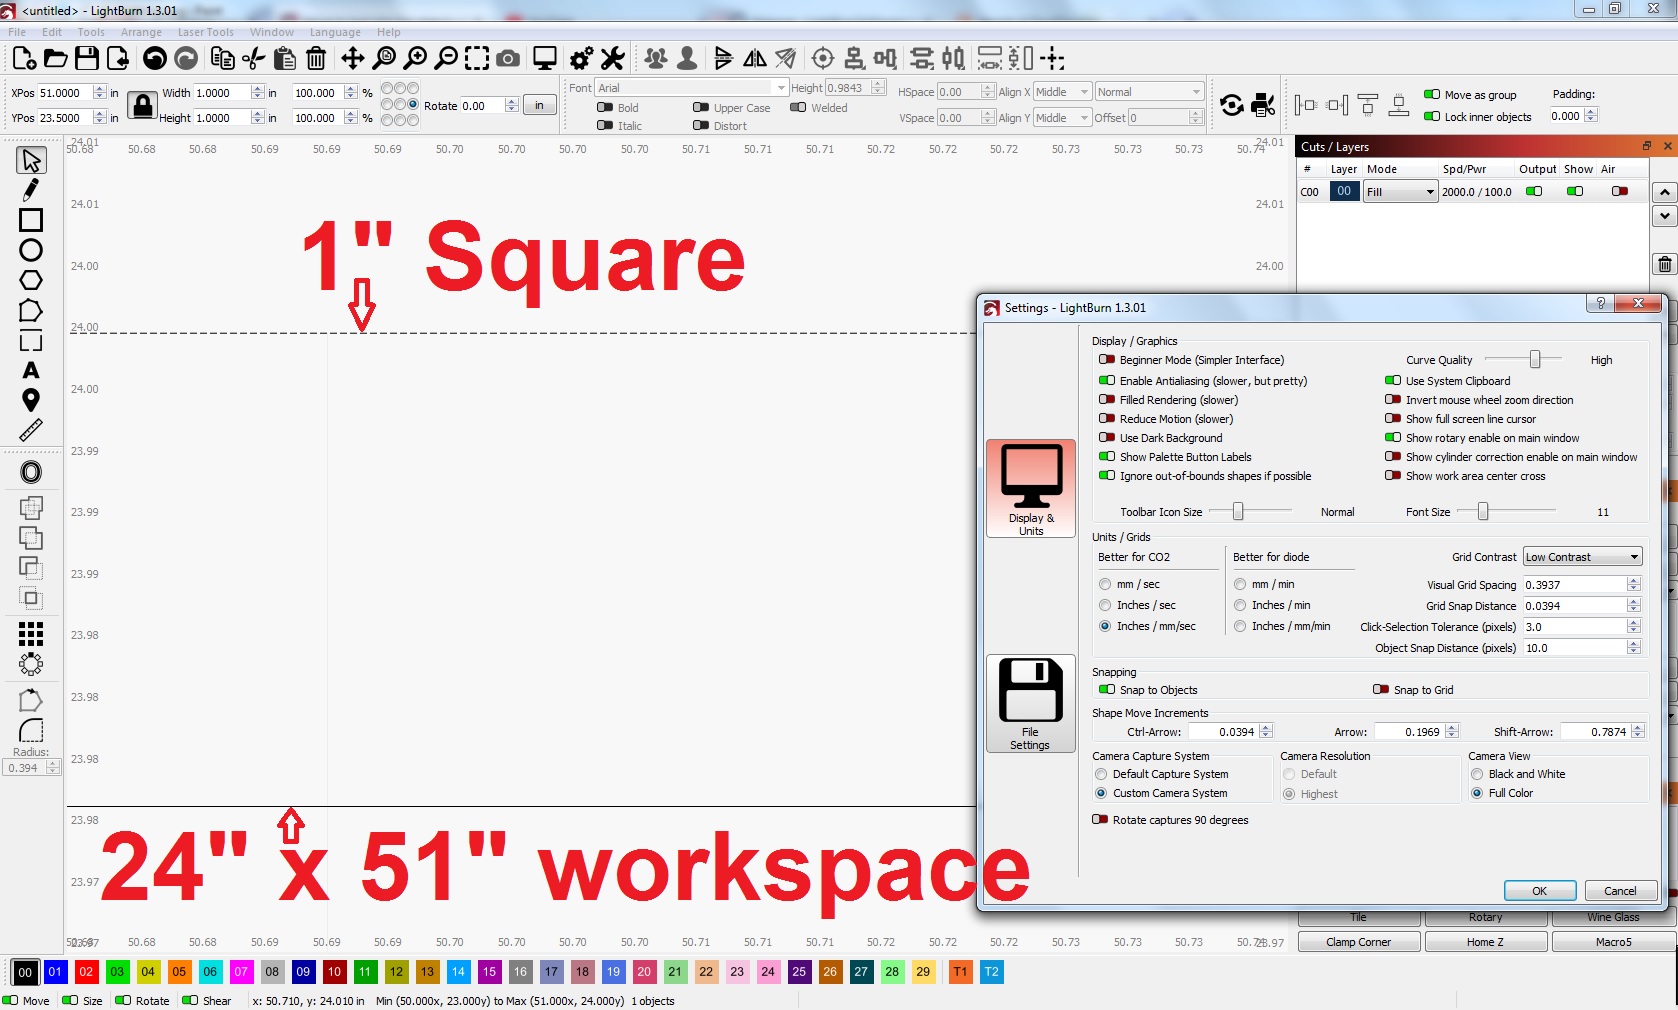The height and width of the screenshot is (1010, 1678).
Task: Increase Ctrl-Arrow increment stepper
Action: click(1267, 728)
